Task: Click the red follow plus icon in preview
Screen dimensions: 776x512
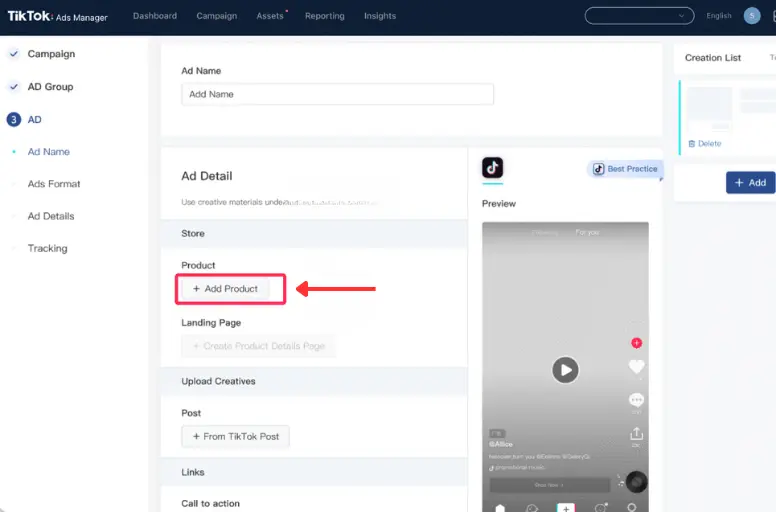Action: (636, 343)
